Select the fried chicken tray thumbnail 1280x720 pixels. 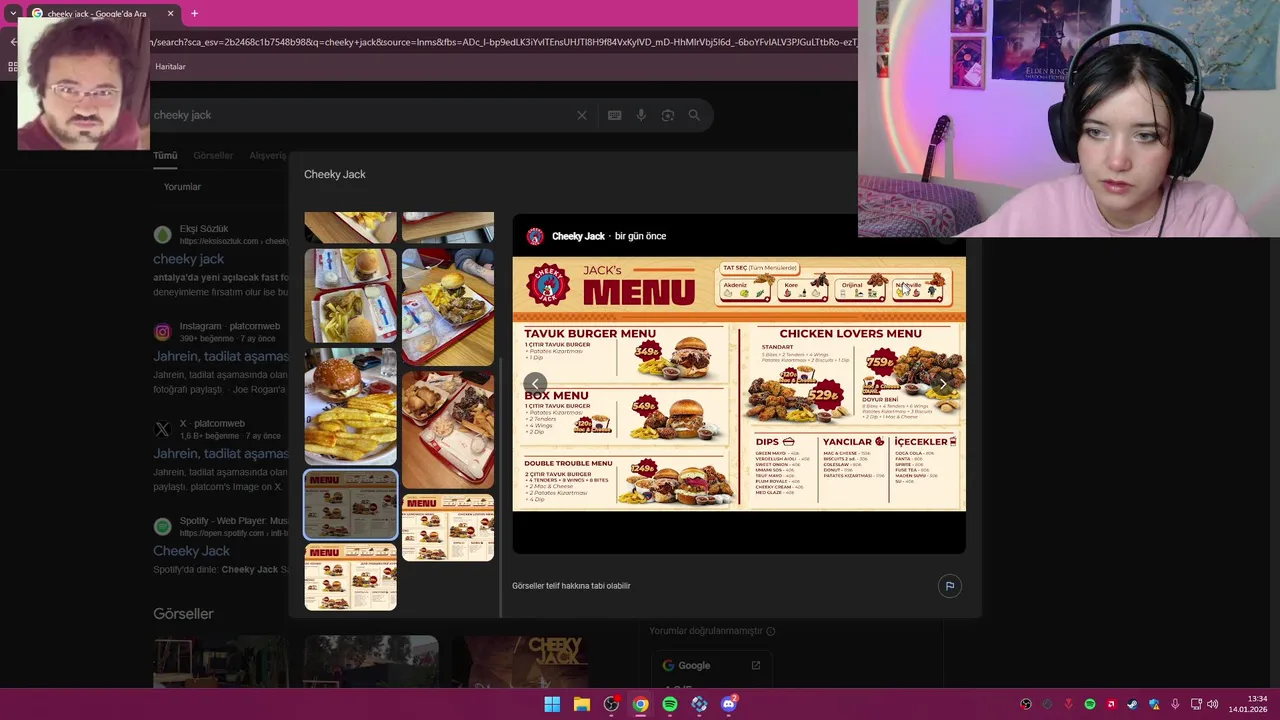click(x=447, y=430)
